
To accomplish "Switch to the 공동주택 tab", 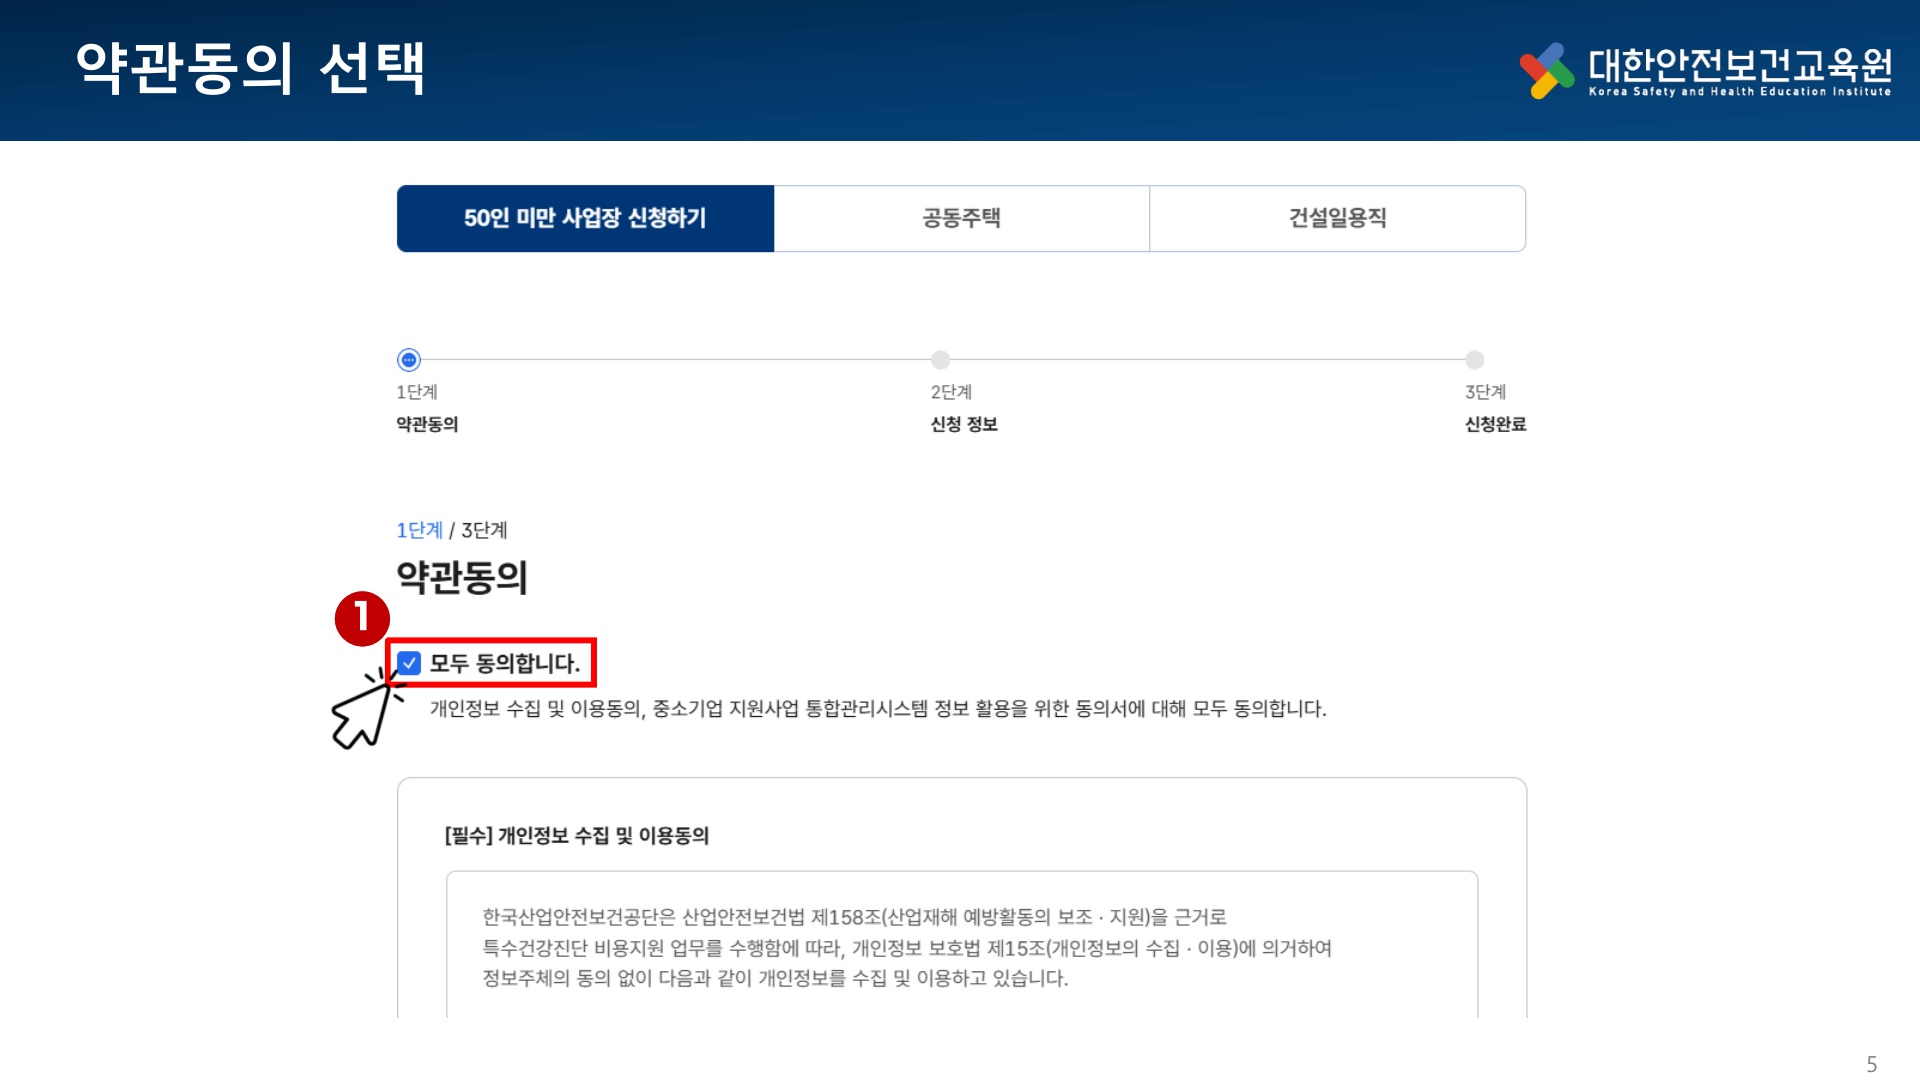I will (961, 218).
